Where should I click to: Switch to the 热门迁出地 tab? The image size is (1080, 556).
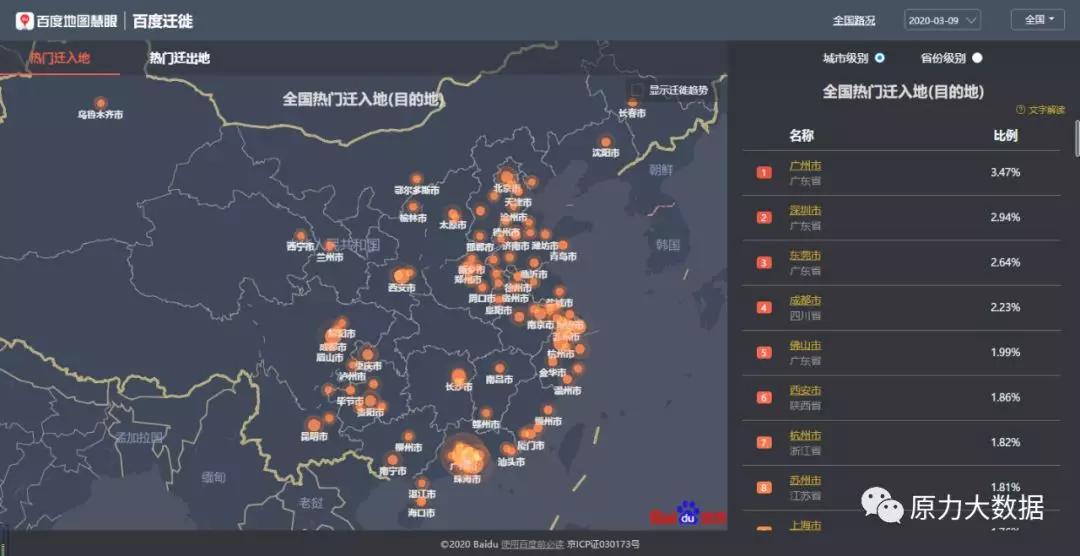pos(180,58)
